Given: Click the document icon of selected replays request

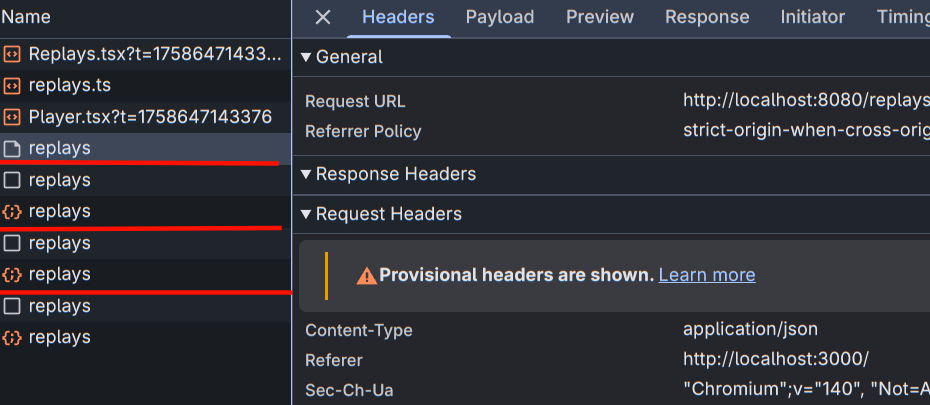Looking at the screenshot, I should point(12,149).
